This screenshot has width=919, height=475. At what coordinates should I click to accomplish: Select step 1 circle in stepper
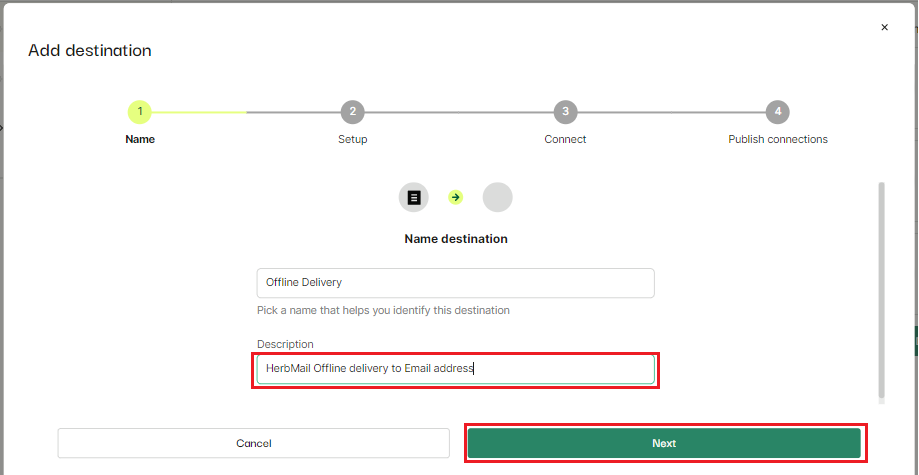pos(140,111)
